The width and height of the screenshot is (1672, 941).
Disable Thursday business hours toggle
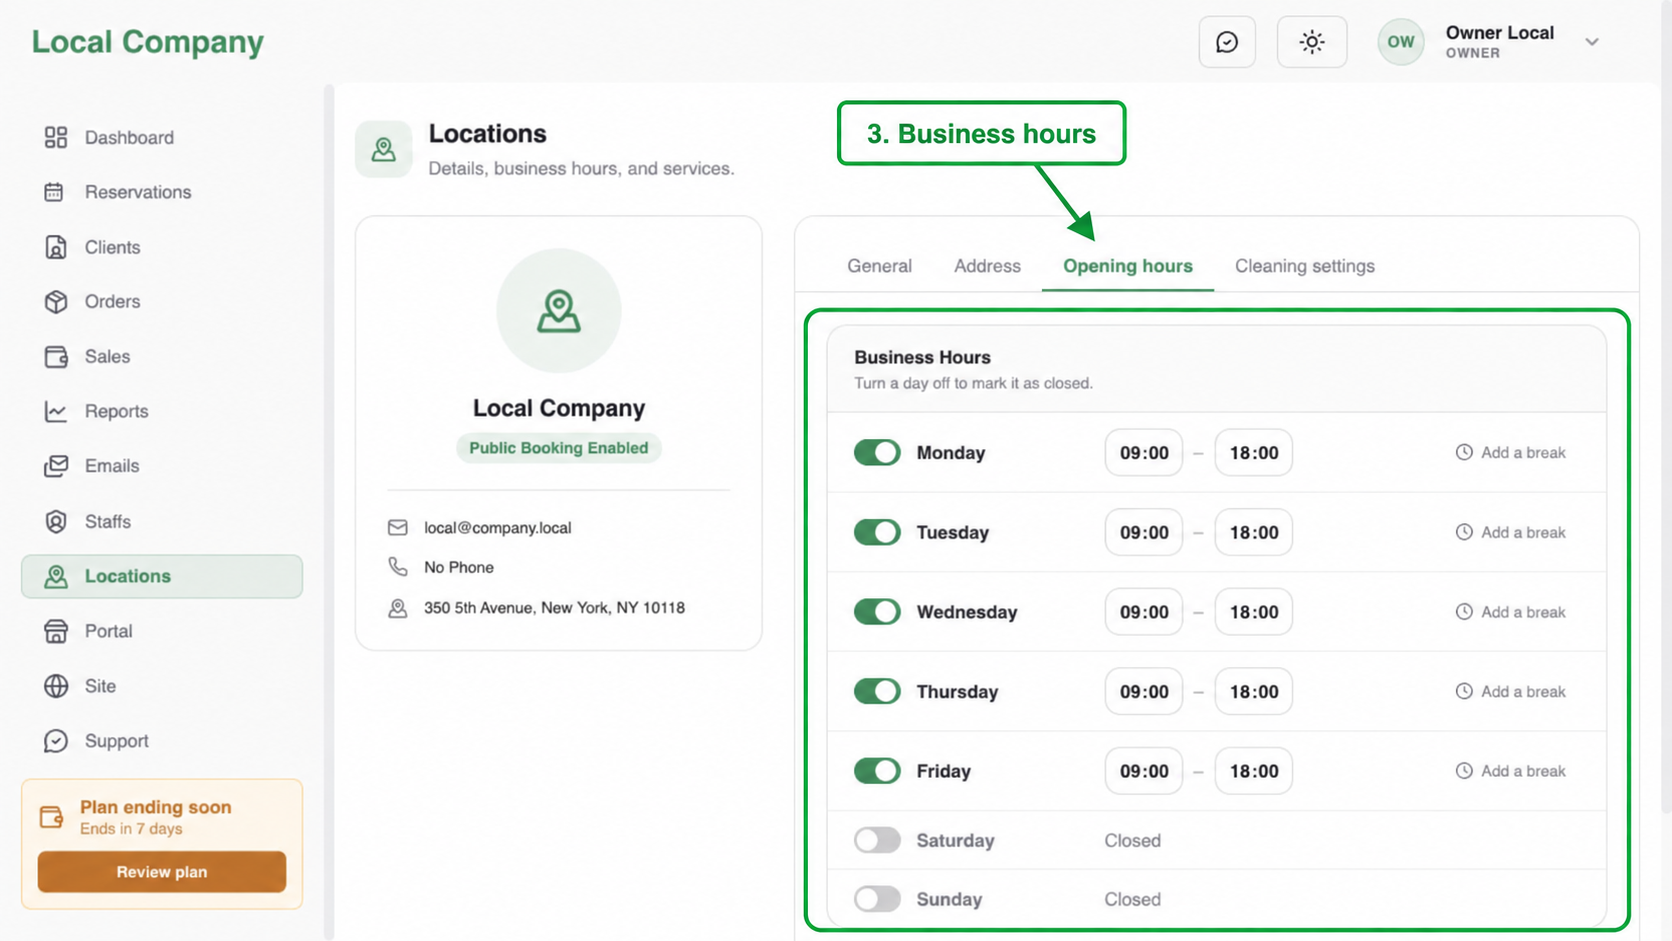877,691
